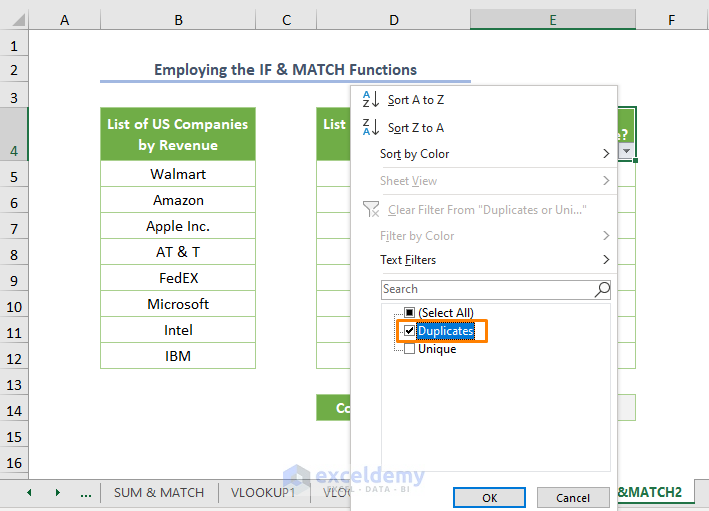The width and height of the screenshot is (709, 511).
Task: Click the Apple Inc. cell
Action: click(x=178, y=226)
